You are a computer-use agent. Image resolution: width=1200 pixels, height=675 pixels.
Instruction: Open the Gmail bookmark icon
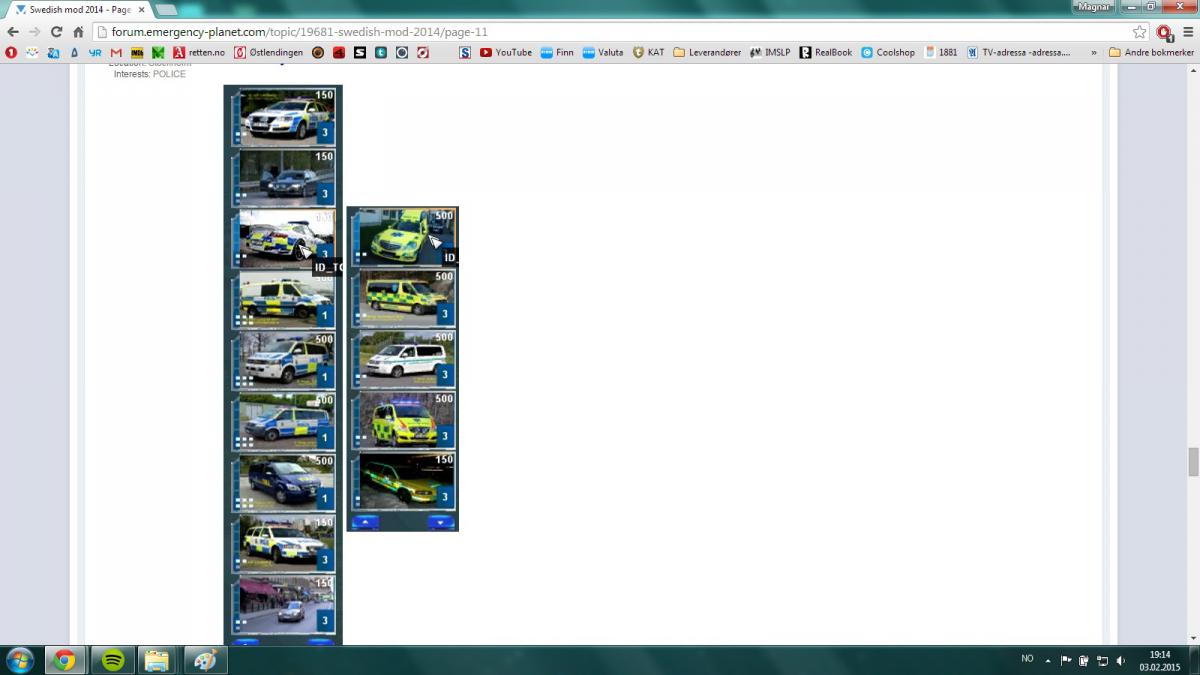(116, 52)
